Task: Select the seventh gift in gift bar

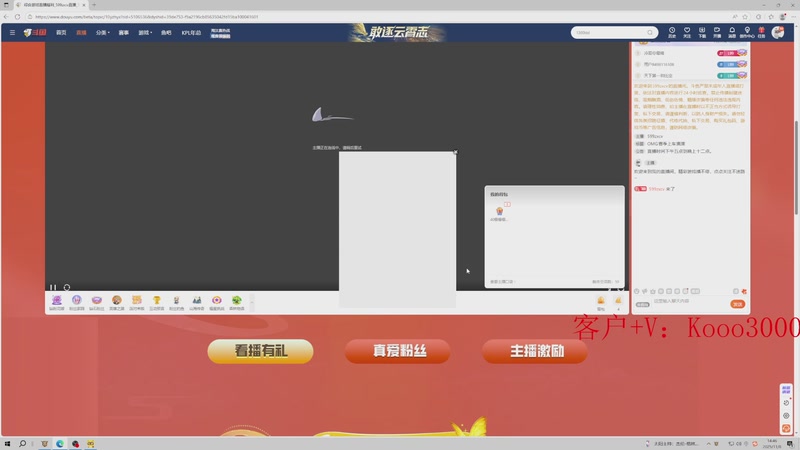Action: [x=177, y=303]
